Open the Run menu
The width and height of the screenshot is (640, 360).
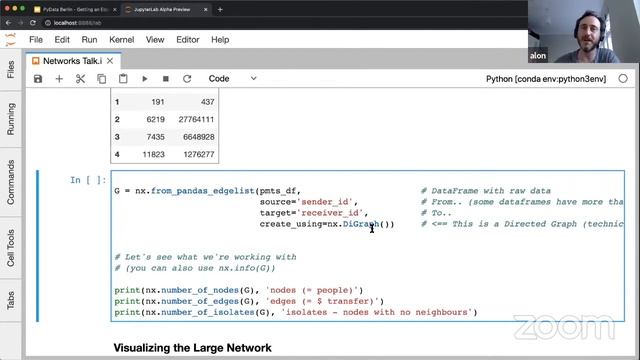pos(89,40)
